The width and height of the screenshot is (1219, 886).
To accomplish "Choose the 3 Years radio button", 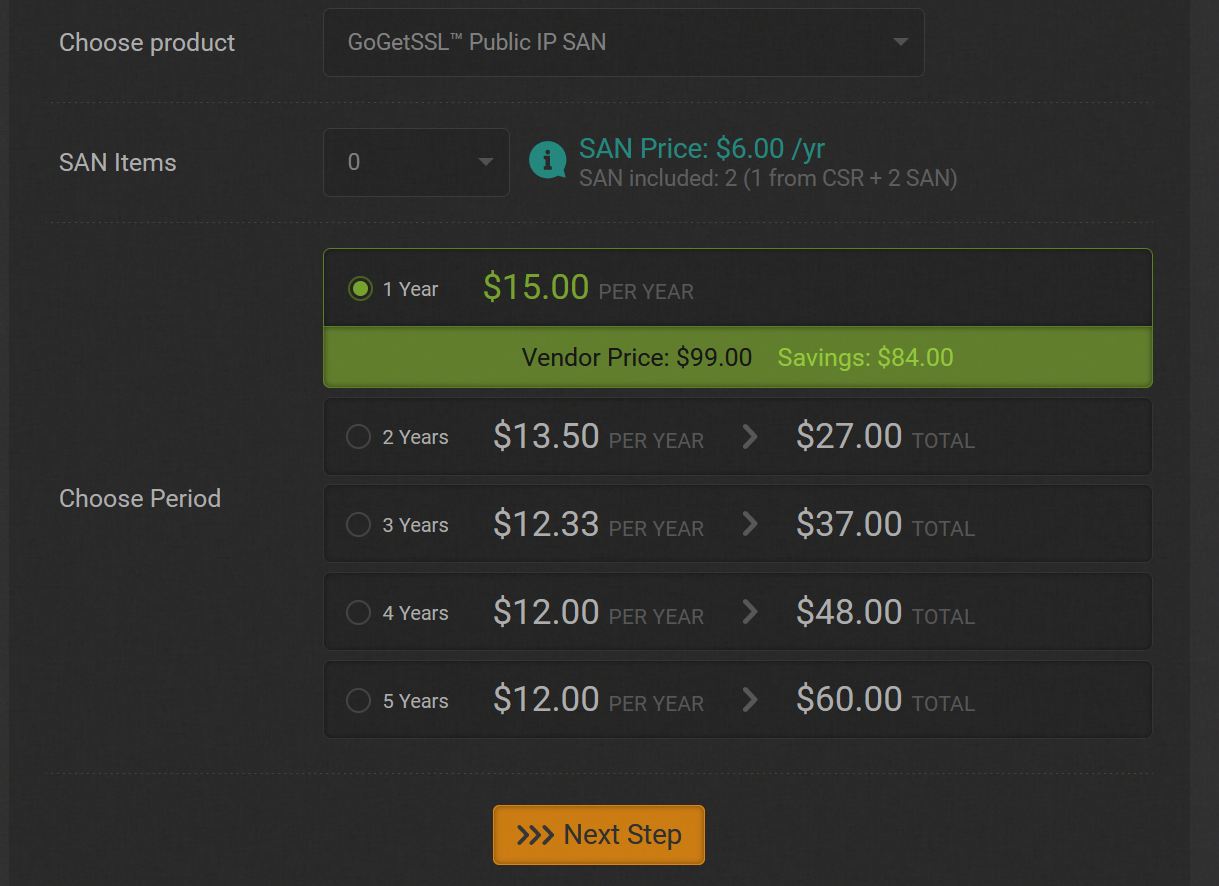I will 358,525.
